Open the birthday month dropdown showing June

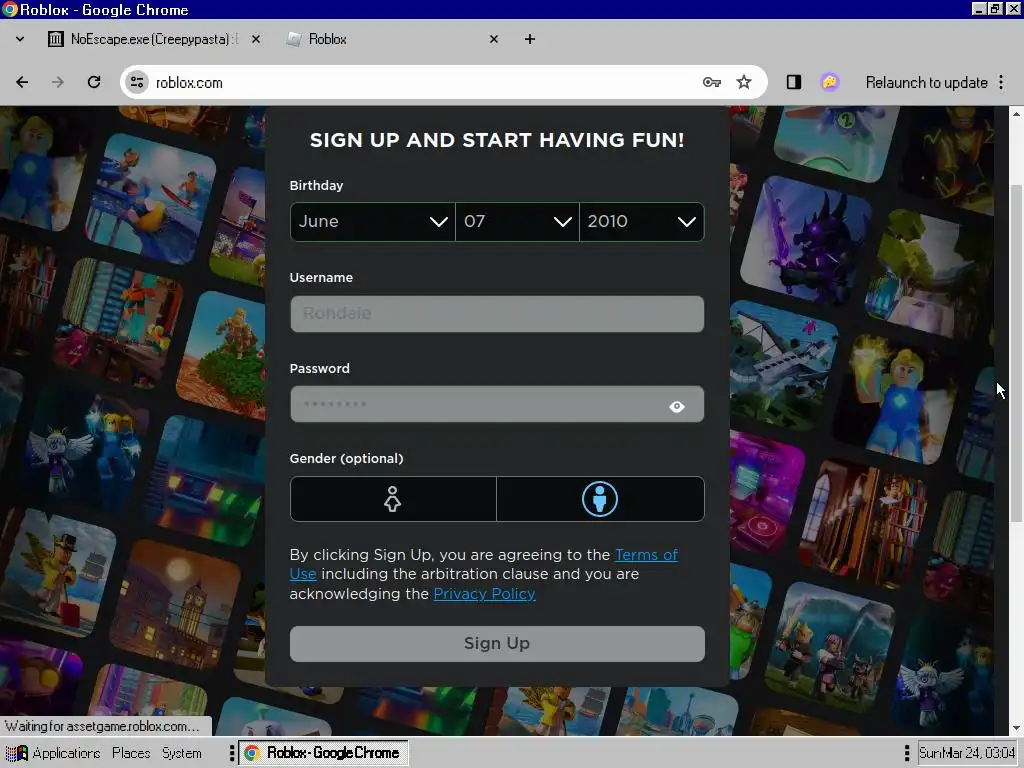click(x=372, y=221)
